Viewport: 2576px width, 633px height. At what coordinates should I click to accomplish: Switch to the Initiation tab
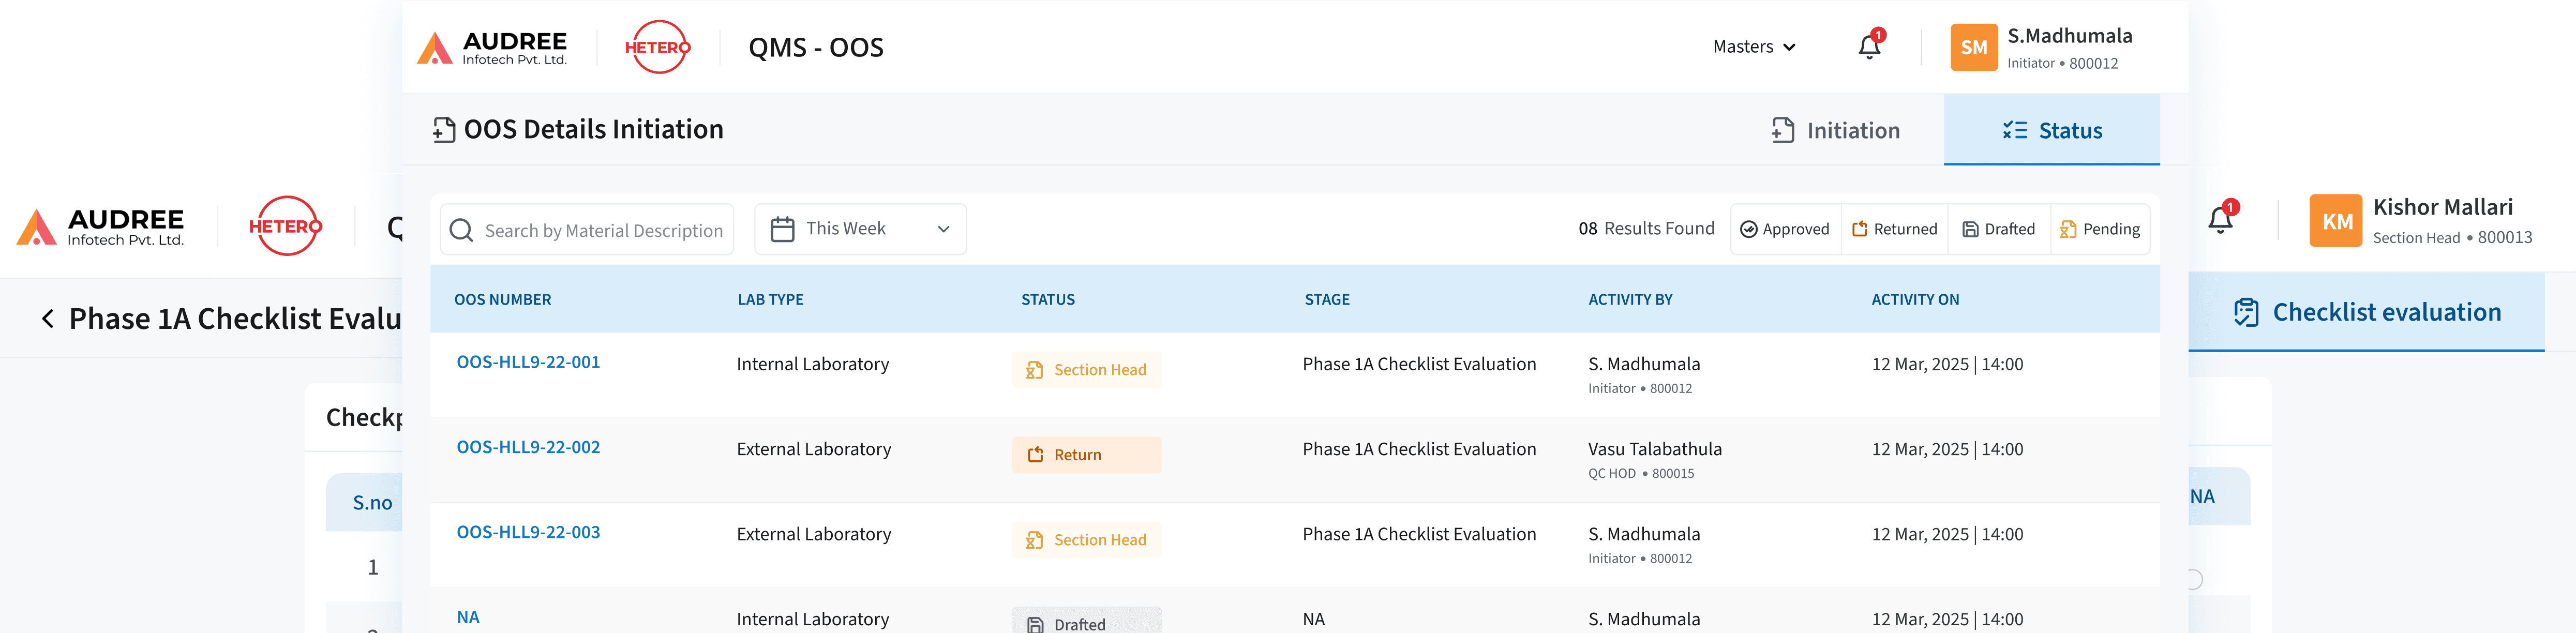pos(1836,130)
